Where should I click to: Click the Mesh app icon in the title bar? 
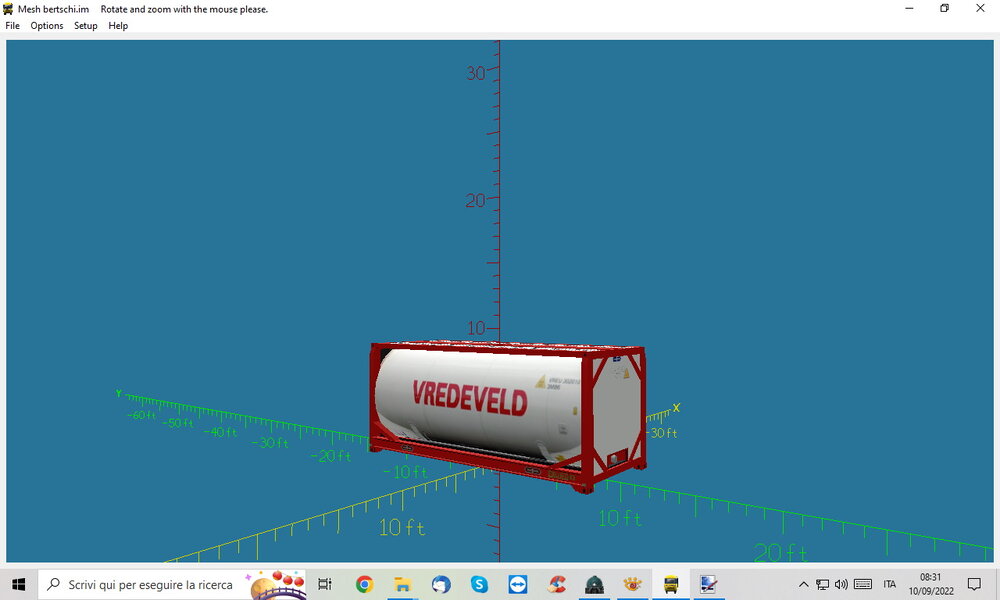tap(8, 9)
